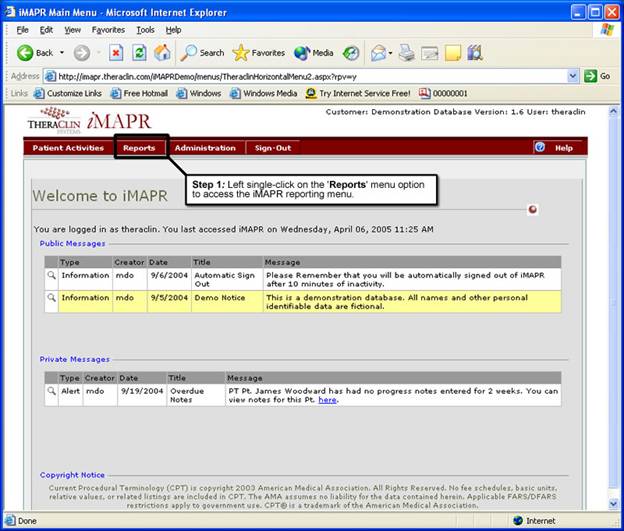Follow the 'here' link in Overdue Notes message
Screen dimensions: 624x531
coord(327,400)
